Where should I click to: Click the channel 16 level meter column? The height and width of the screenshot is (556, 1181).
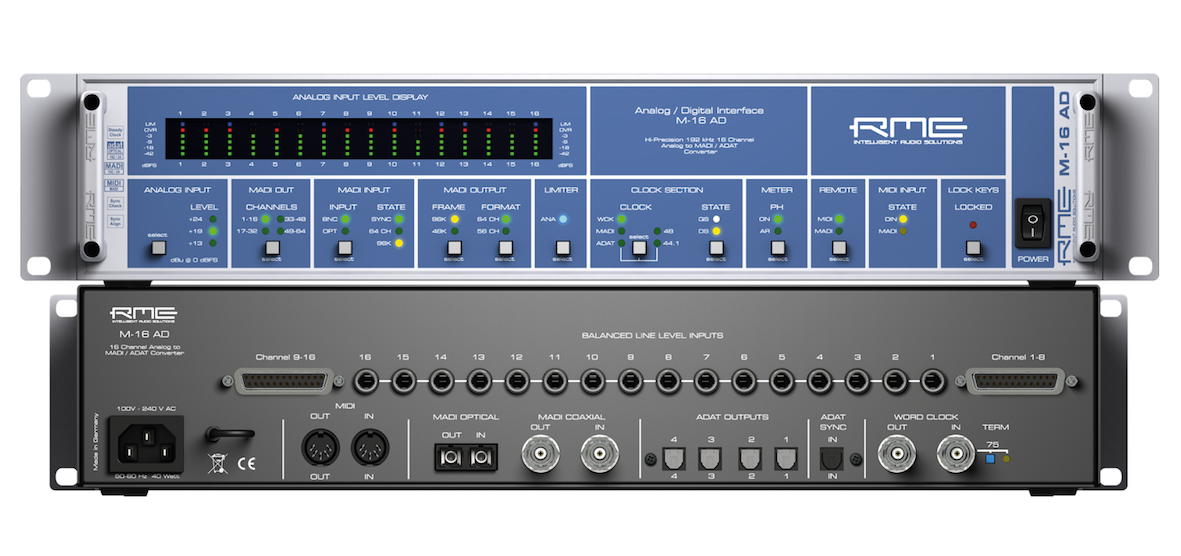click(534, 138)
